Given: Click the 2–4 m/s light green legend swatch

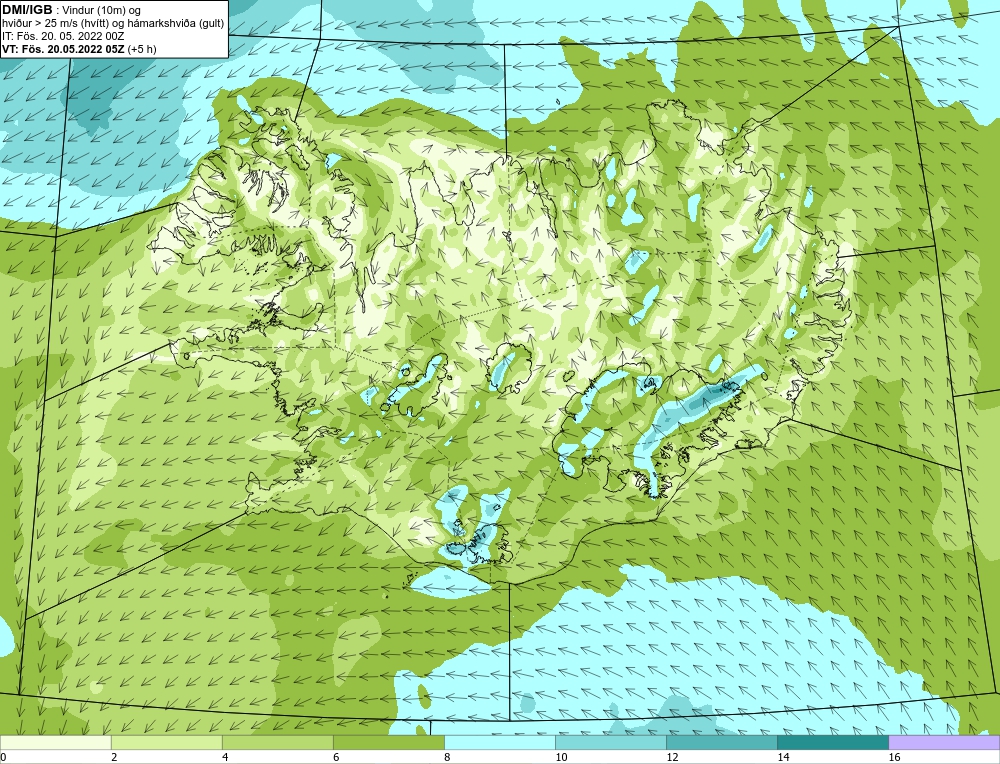Looking at the screenshot, I should click(x=166, y=742).
